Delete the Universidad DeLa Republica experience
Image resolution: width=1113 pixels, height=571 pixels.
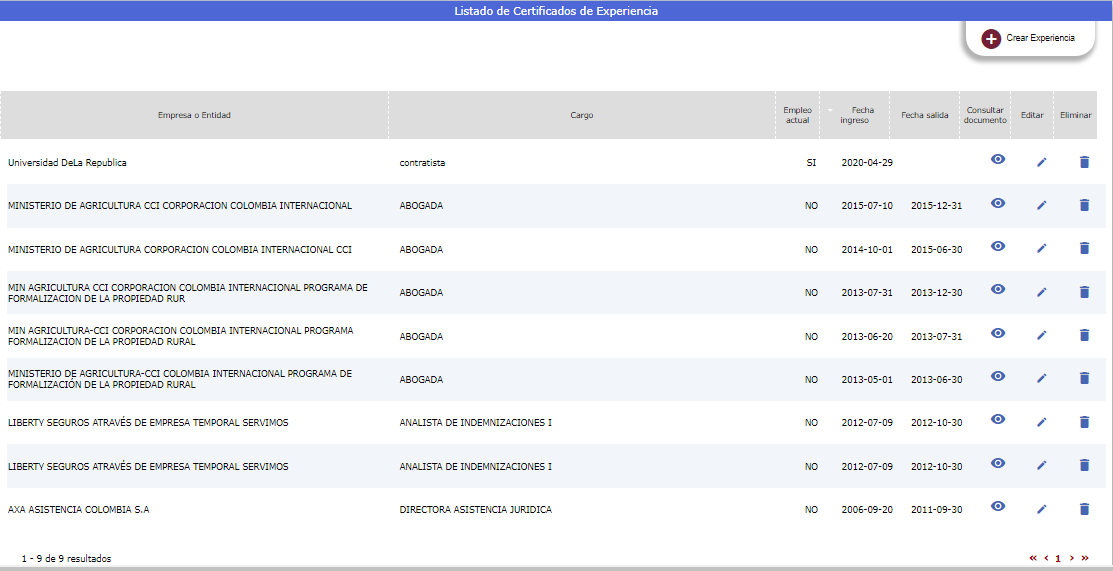pyautogui.click(x=1084, y=162)
